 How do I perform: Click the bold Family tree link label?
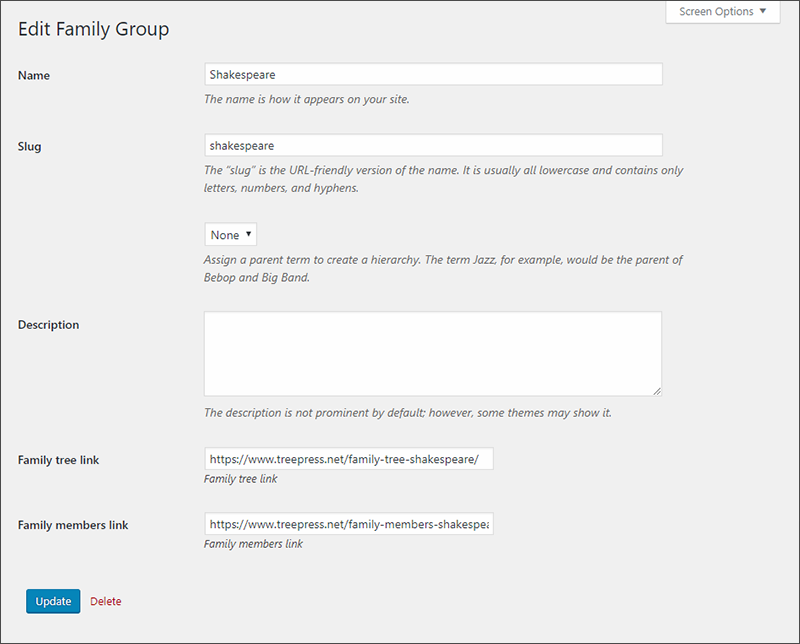(x=58, y=460)
